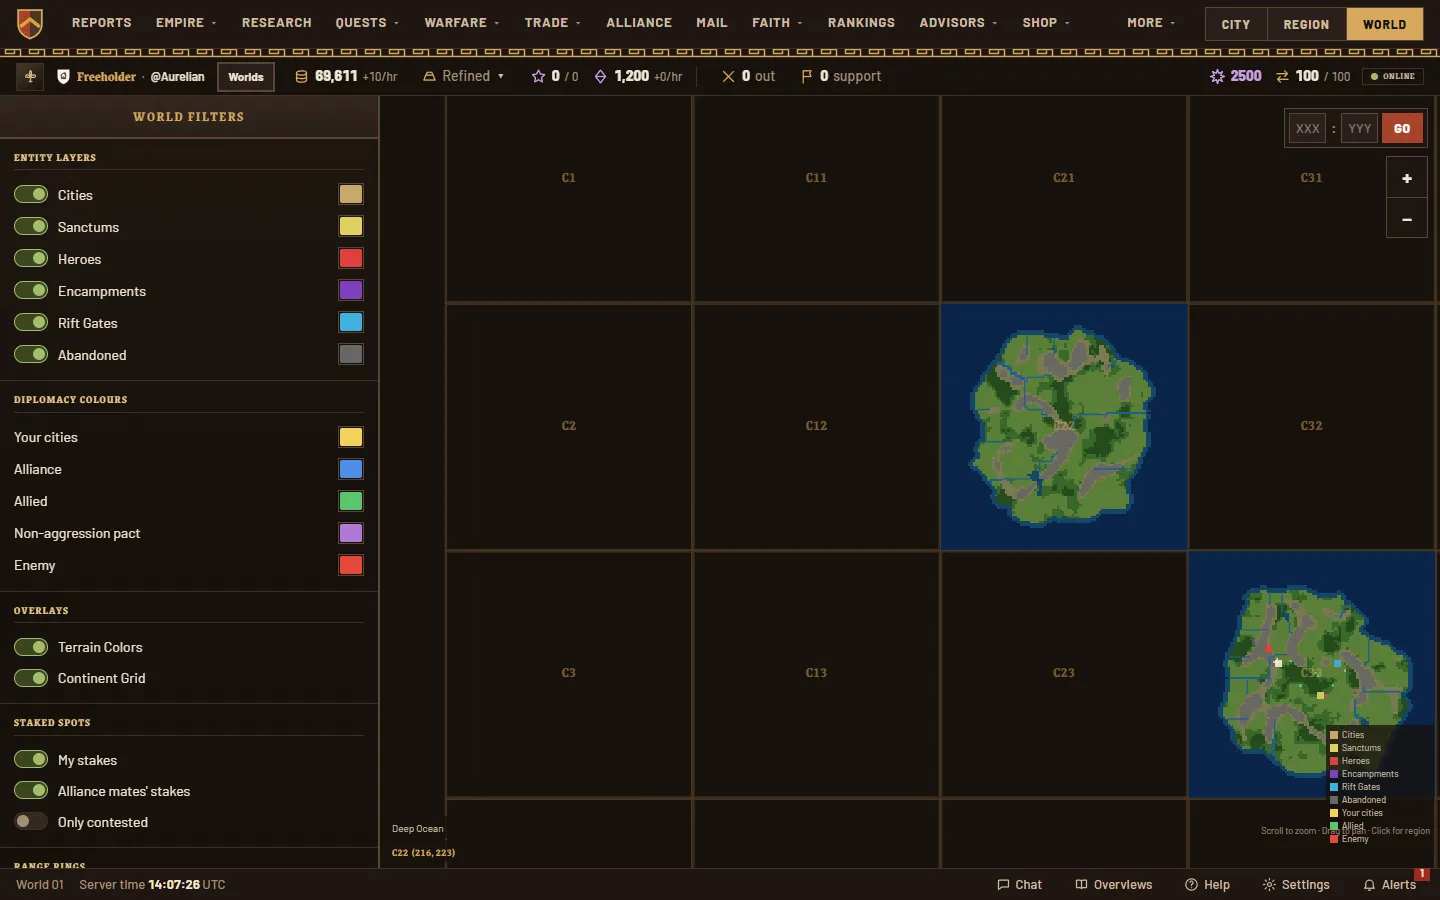Open the Reports menu
Viewport: 1440px width, 900px height.
[x=101, y=22]
